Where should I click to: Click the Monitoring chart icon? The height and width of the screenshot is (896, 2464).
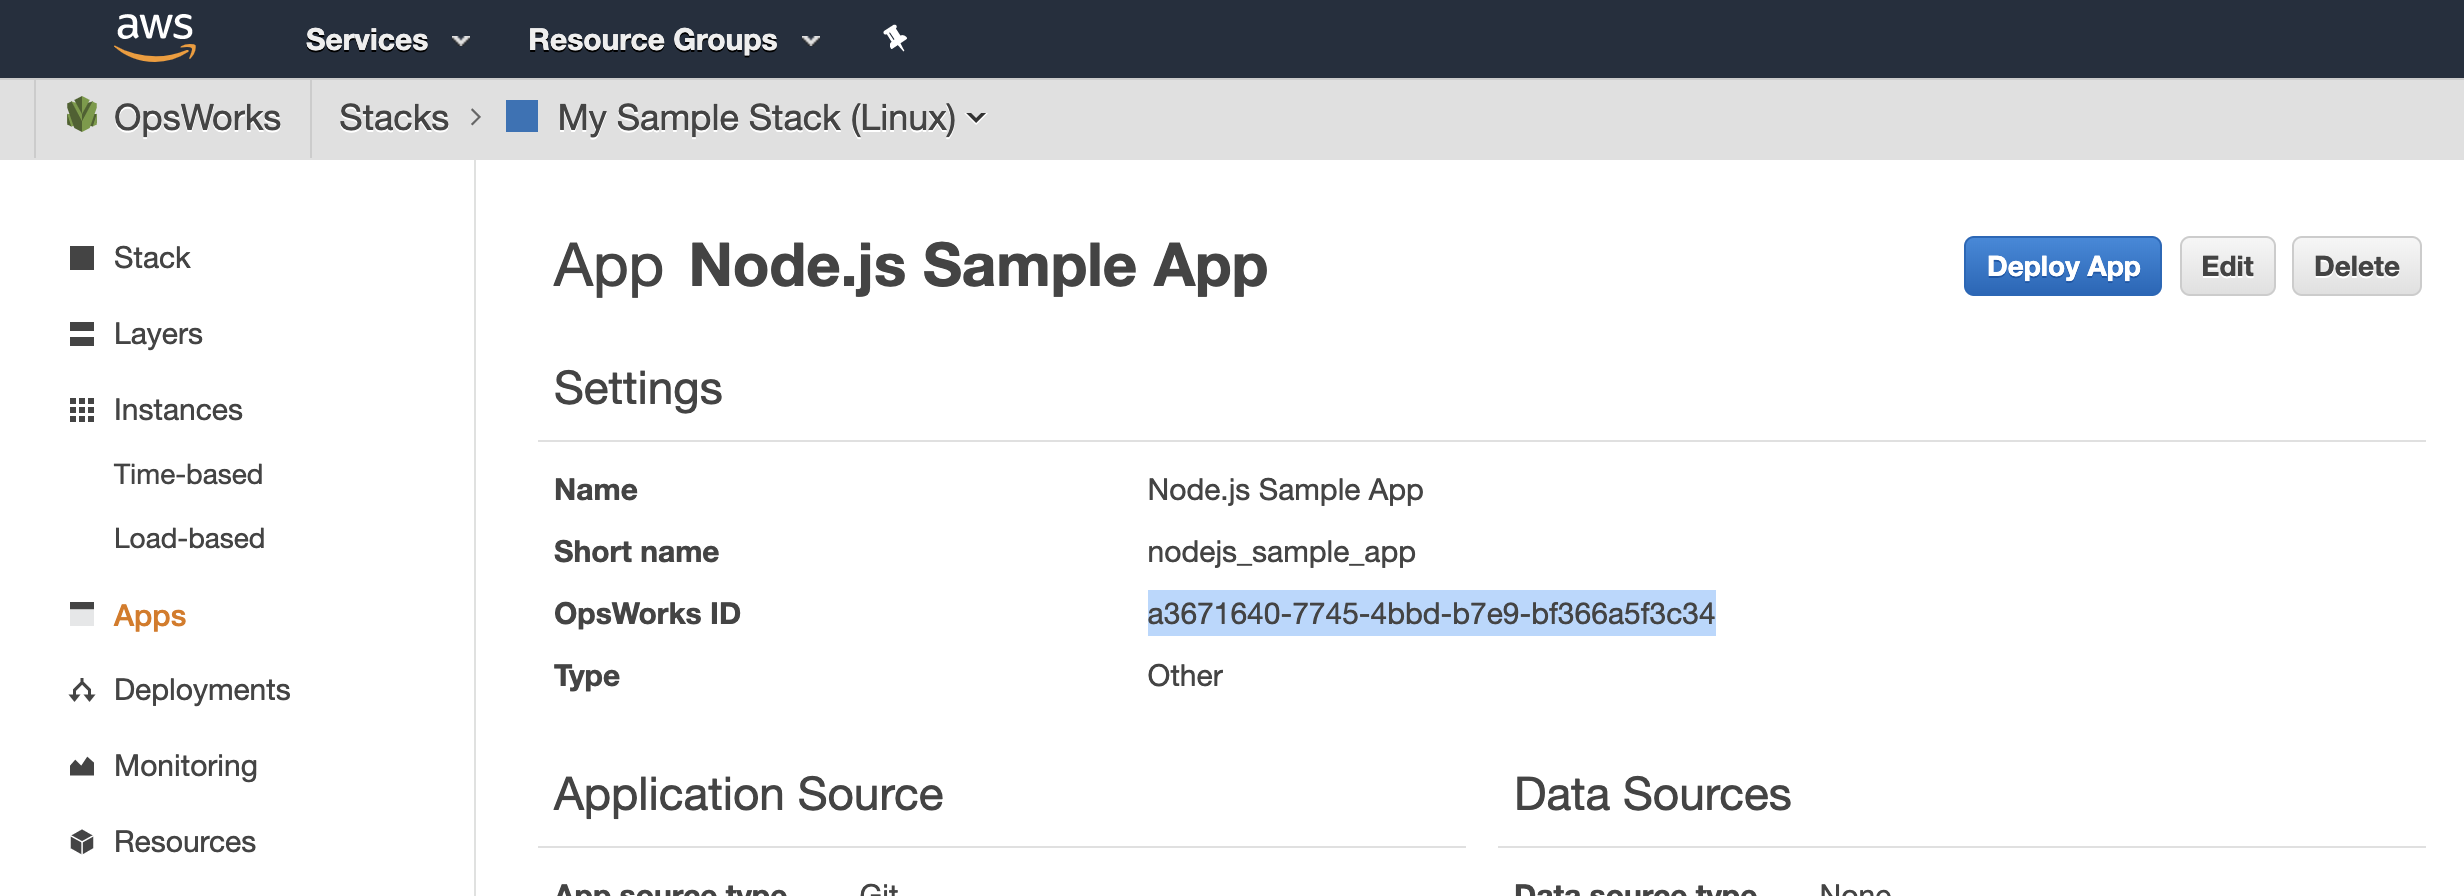(82, 766)
